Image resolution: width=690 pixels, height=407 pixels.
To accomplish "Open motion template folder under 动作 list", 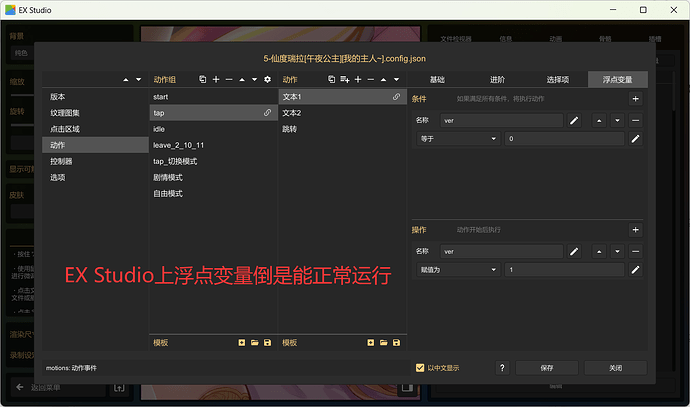I will pyautogui.click(x=383, y=342).
